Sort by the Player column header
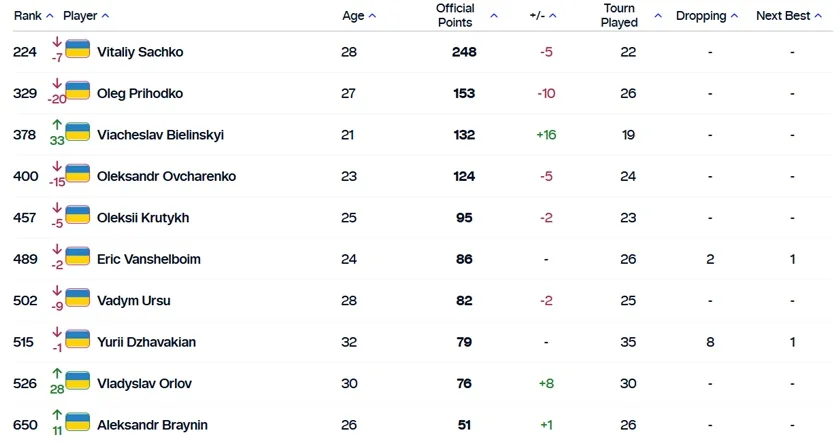 point(86,16)
